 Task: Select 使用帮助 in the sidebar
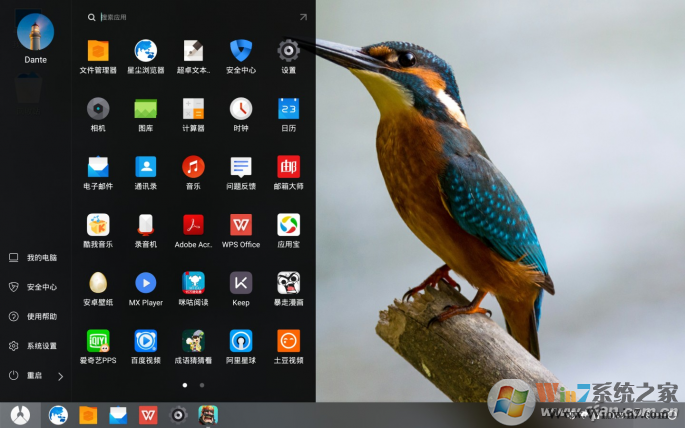point(41,316)
